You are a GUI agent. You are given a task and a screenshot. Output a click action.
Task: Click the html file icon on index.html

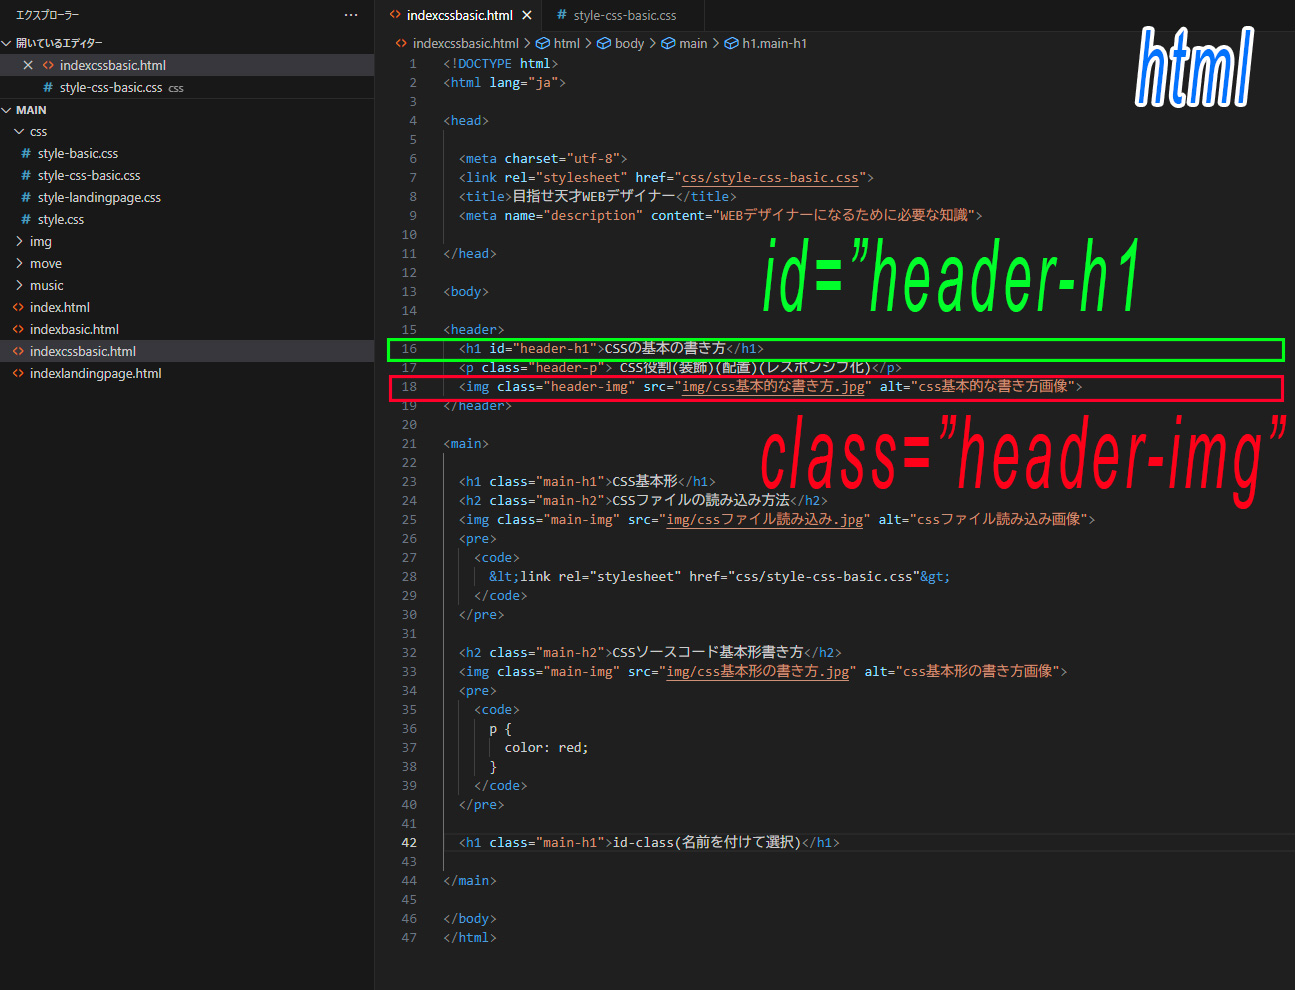pos(18,308)
